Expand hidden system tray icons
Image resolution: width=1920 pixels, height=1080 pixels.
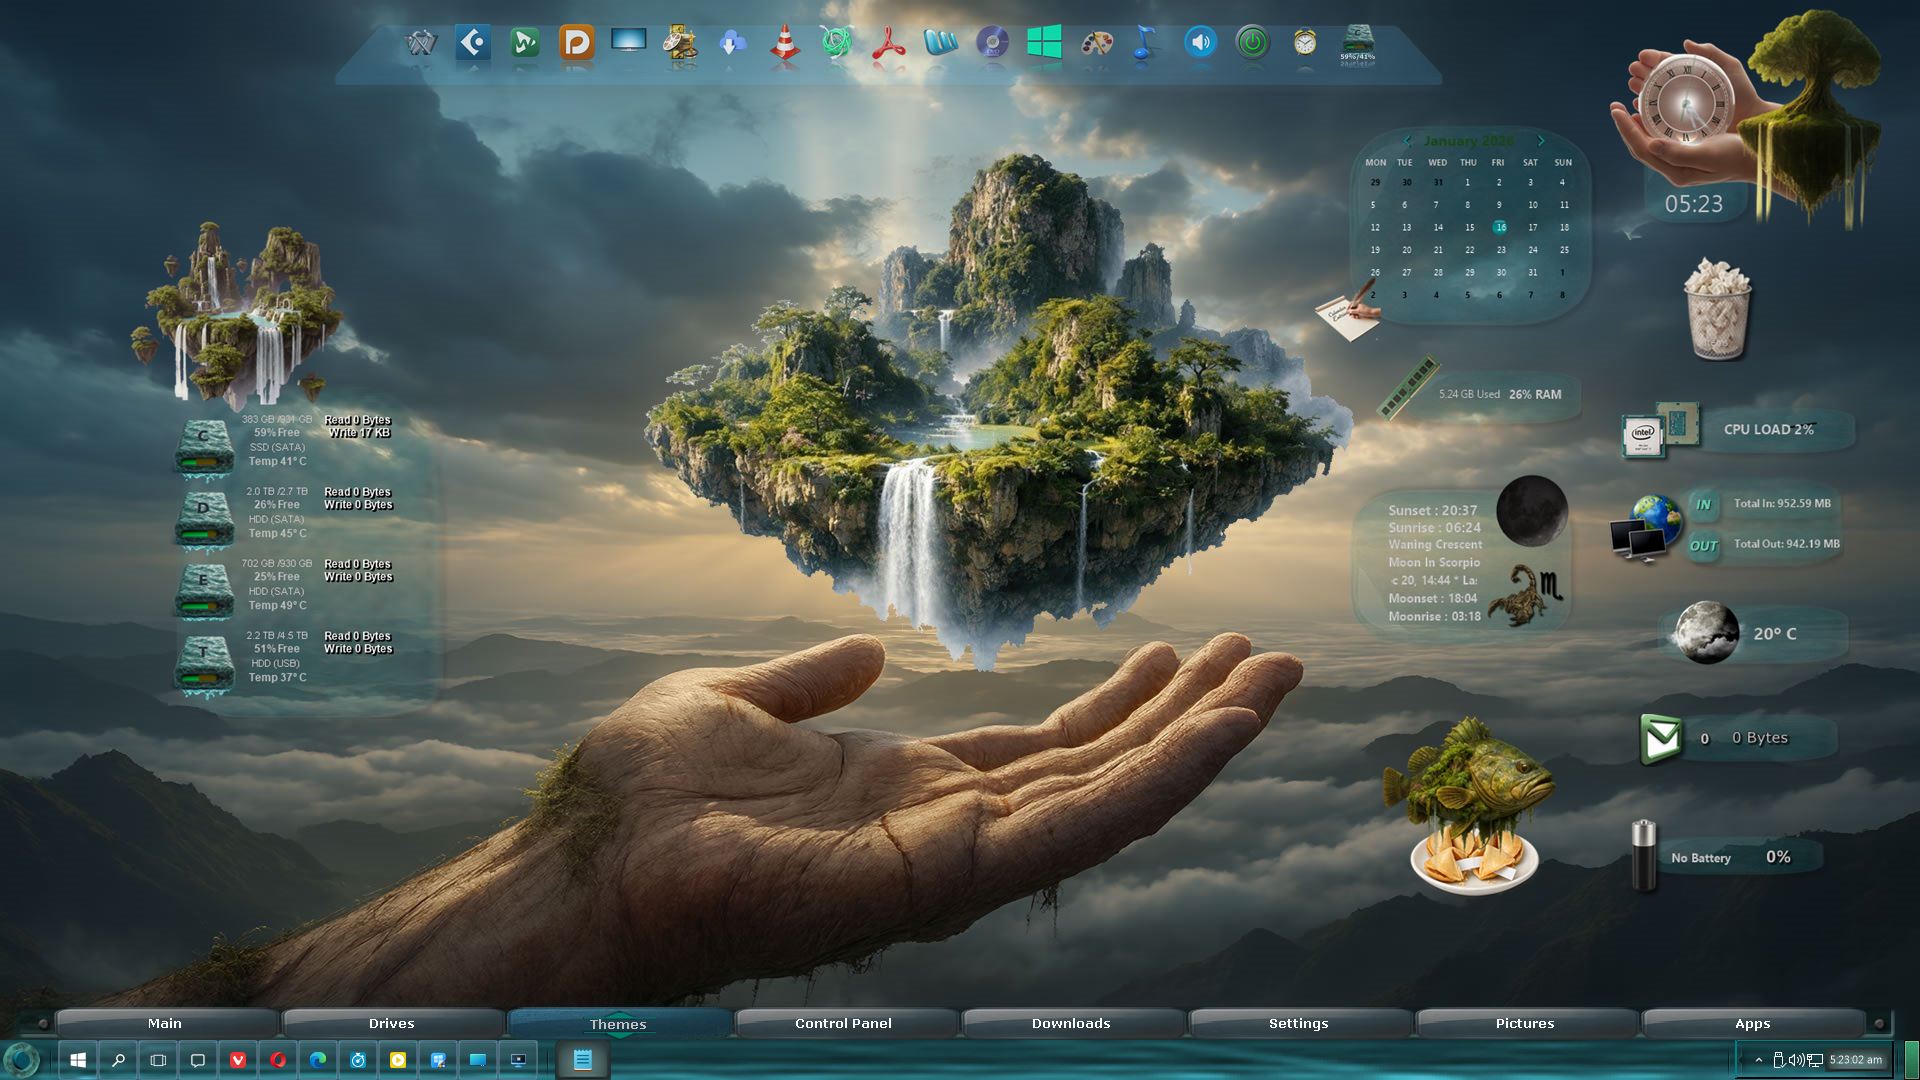tap(1758, 1060)
